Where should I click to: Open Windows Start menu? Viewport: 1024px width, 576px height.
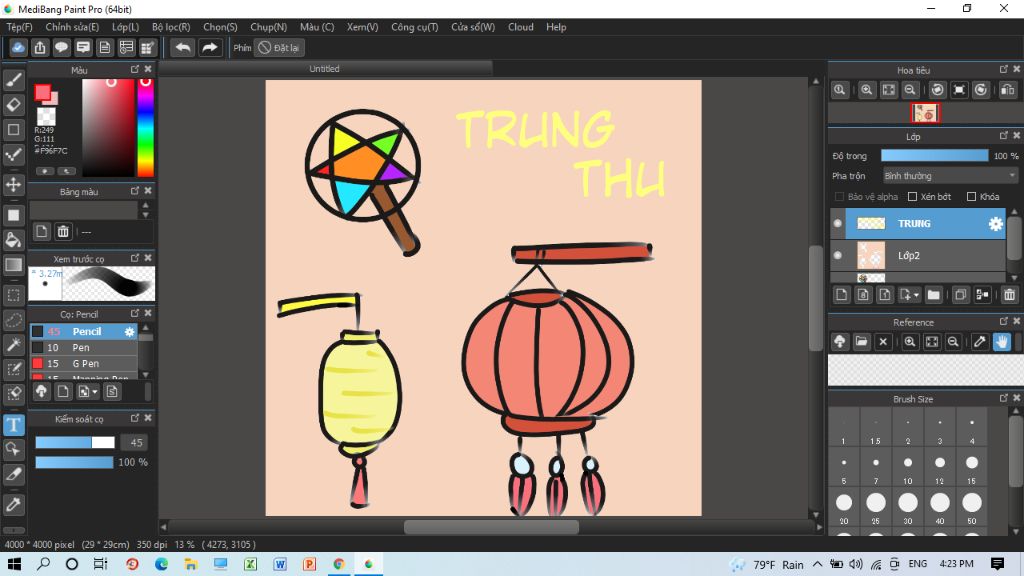click(14, 564)
